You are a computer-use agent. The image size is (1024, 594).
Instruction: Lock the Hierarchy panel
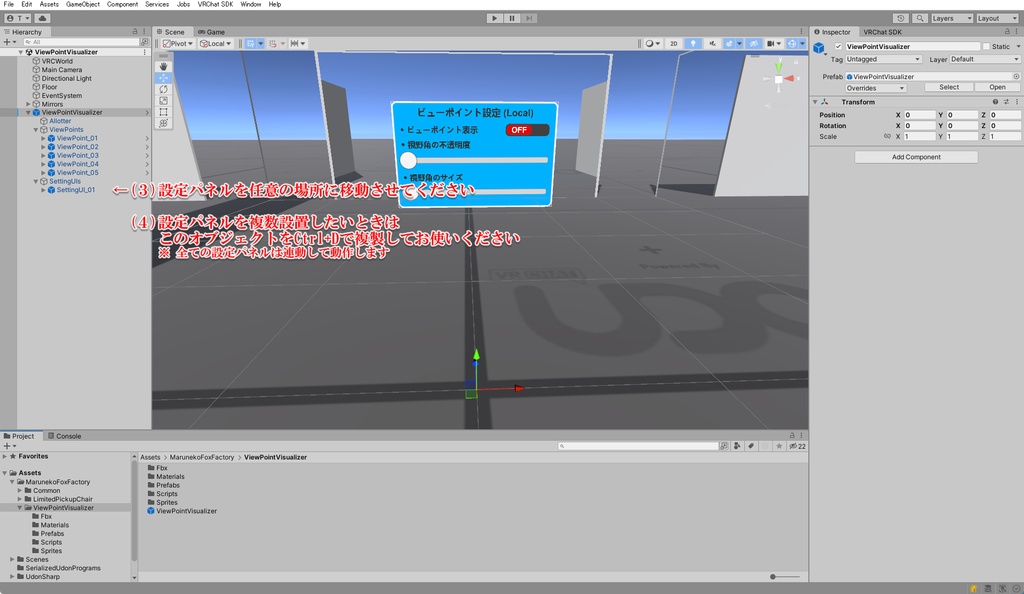(x=135, y=31)
